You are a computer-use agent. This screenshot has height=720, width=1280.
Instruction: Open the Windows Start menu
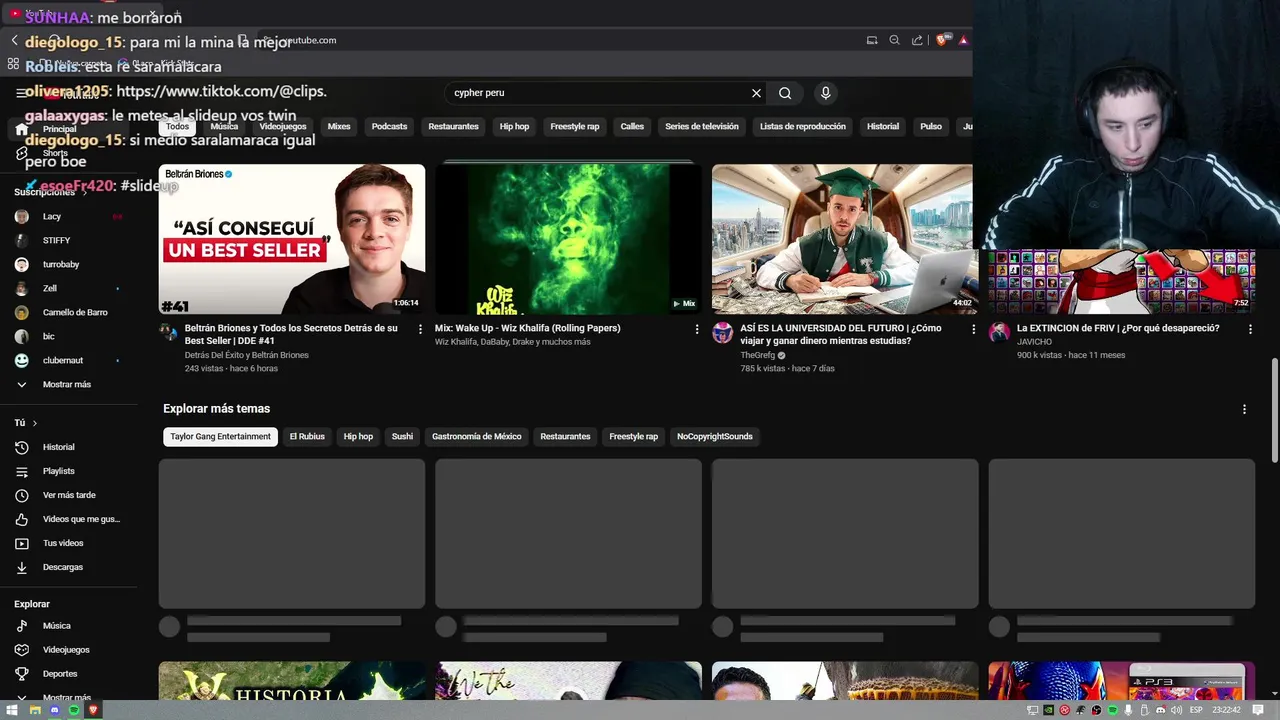13,710
